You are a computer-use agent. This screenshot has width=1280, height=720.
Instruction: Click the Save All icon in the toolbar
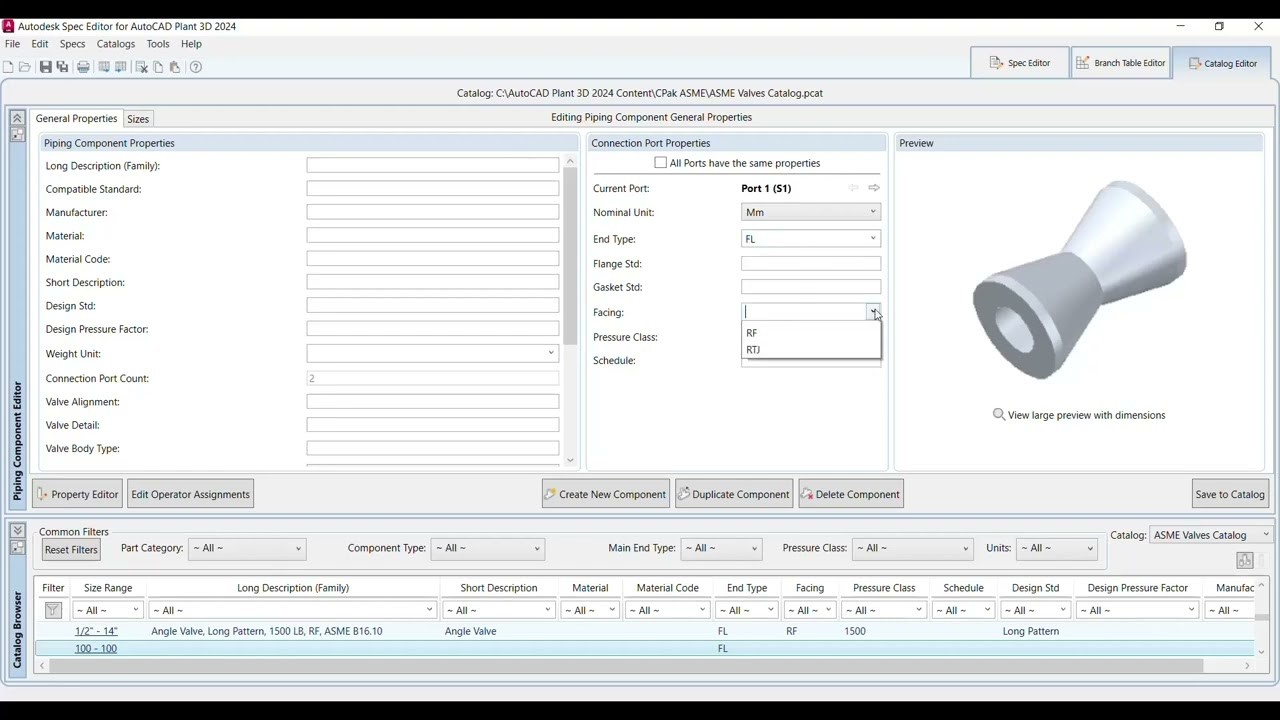pos(62,67)
